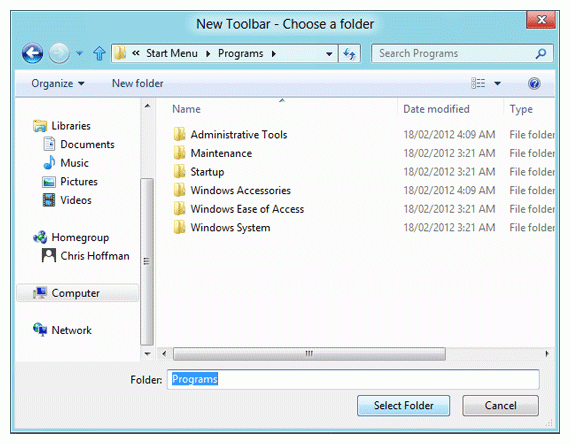
Task: Click the blue Back arrow button
Action: coord(32,53)
